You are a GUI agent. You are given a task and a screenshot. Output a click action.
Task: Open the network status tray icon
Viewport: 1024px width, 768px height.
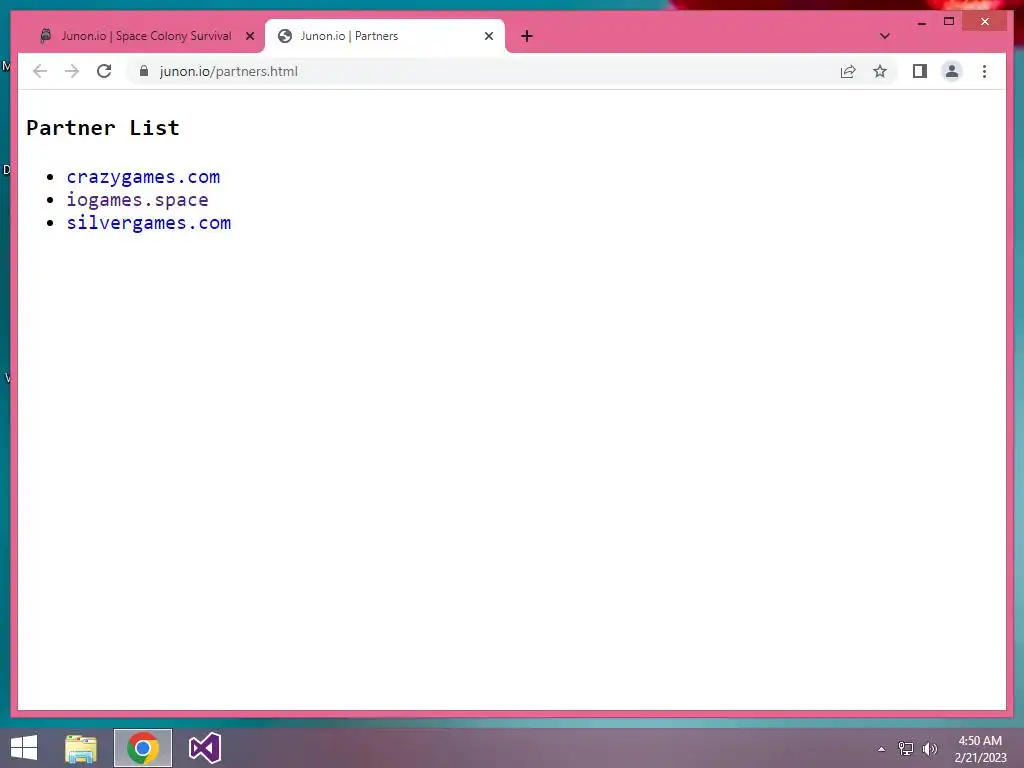(906, 749)
